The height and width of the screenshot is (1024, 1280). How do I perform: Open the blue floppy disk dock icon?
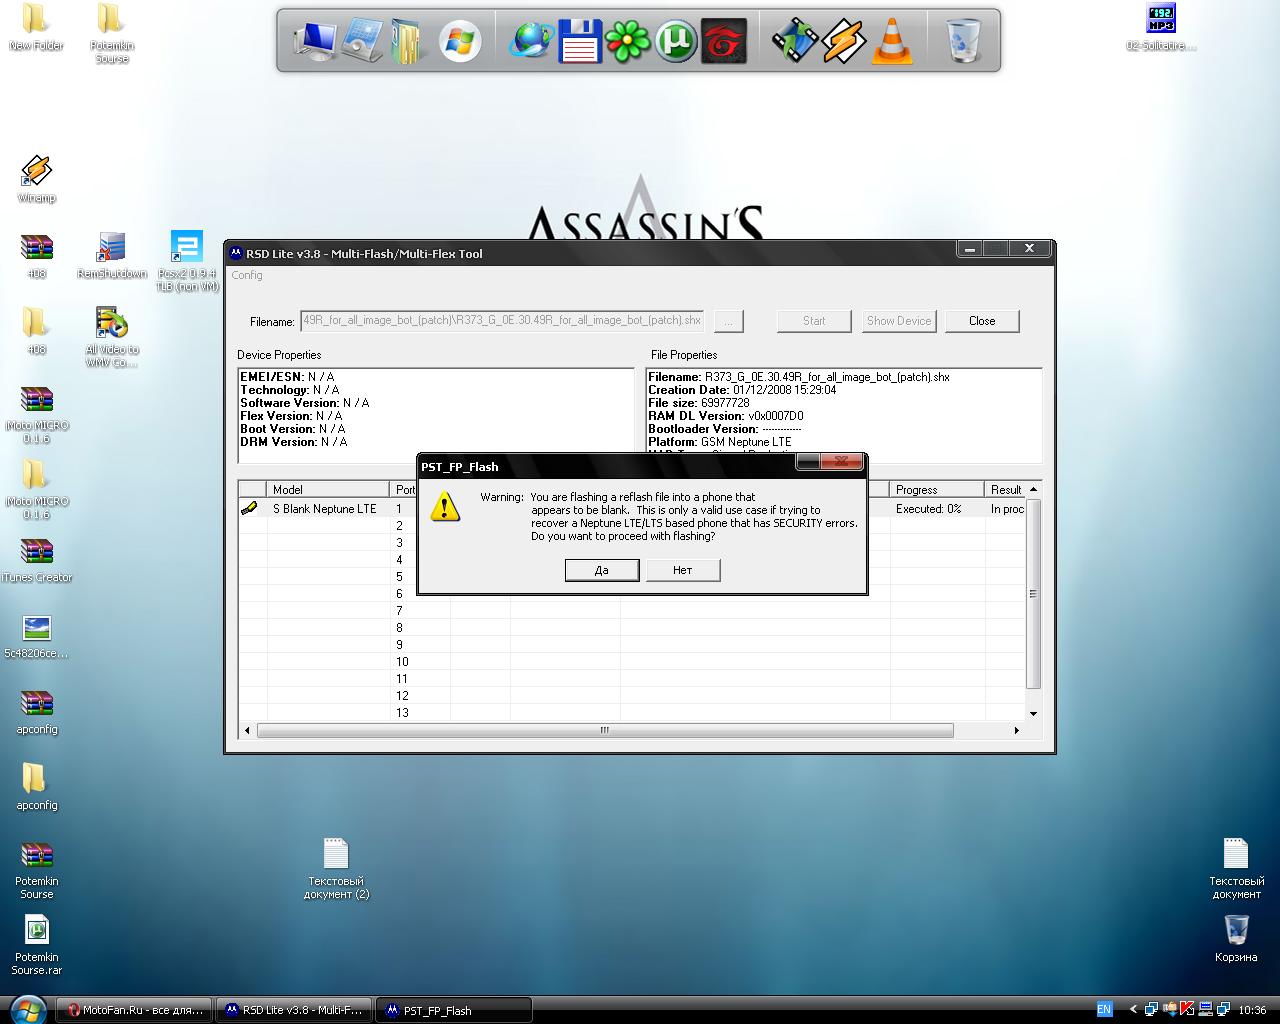click(579, 41)
